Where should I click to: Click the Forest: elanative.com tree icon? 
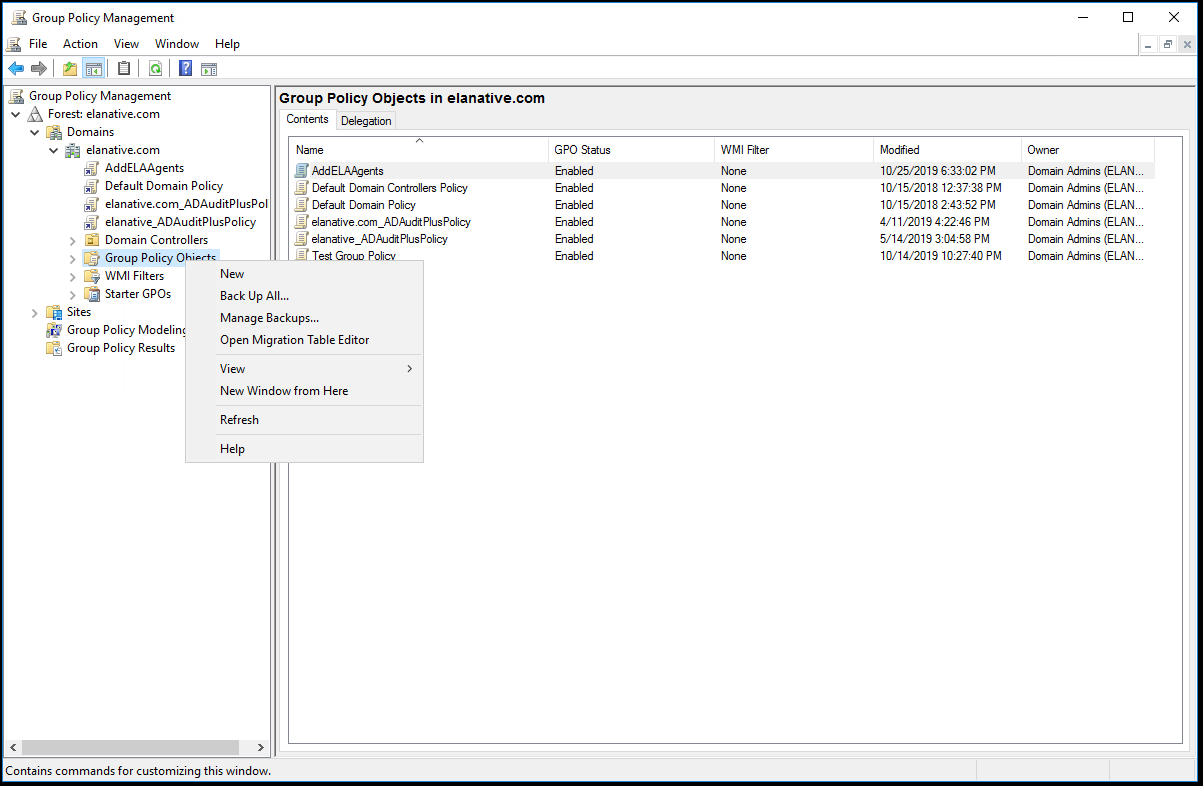click(x=36, y=114)
